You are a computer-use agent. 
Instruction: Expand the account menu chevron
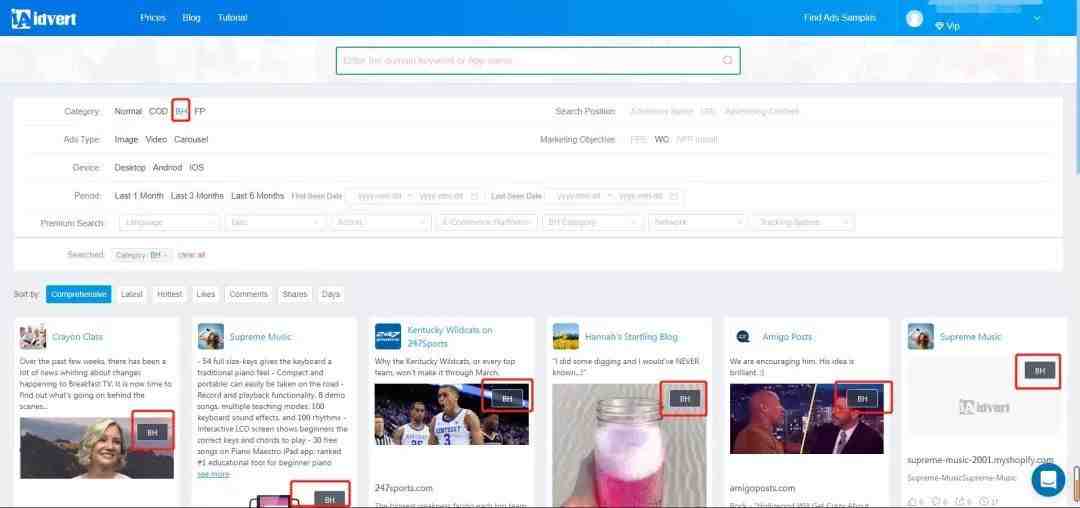pos(1037,19)
